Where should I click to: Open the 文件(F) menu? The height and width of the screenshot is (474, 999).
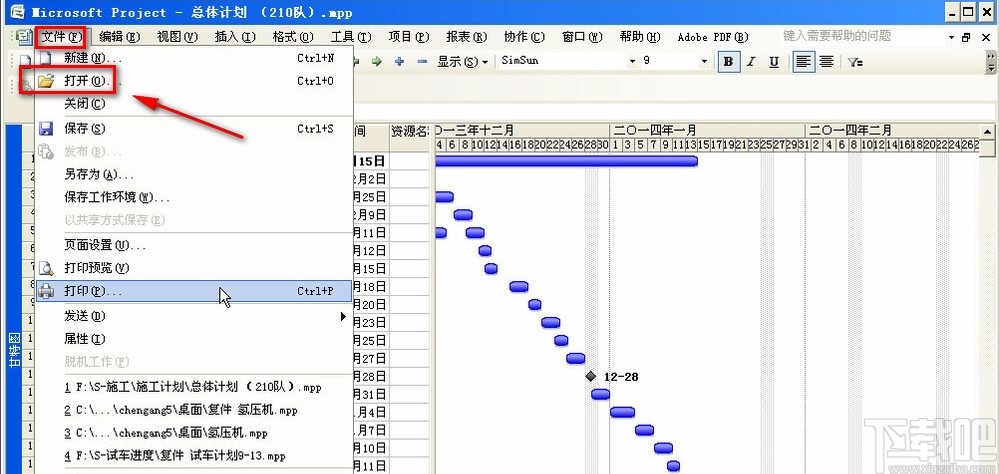click(61, 37)
